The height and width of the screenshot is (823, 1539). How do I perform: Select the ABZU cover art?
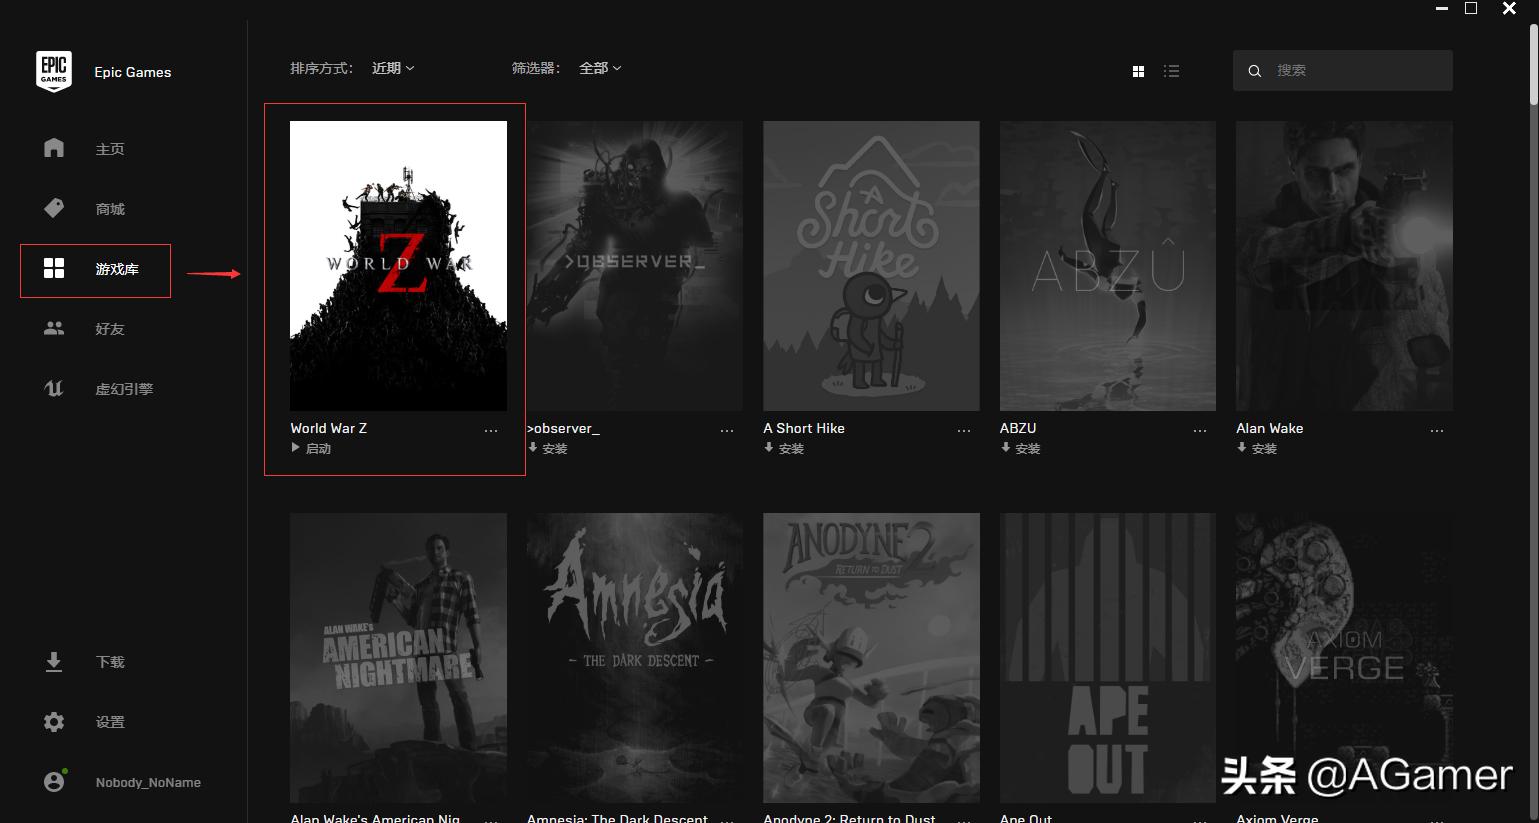click(1108, 266)
